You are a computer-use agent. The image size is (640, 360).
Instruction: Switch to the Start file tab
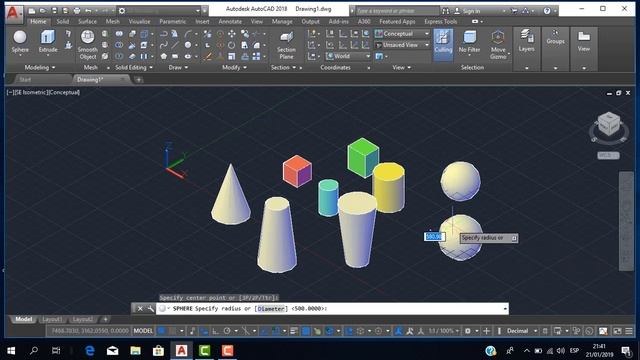(x=25, y=80)
